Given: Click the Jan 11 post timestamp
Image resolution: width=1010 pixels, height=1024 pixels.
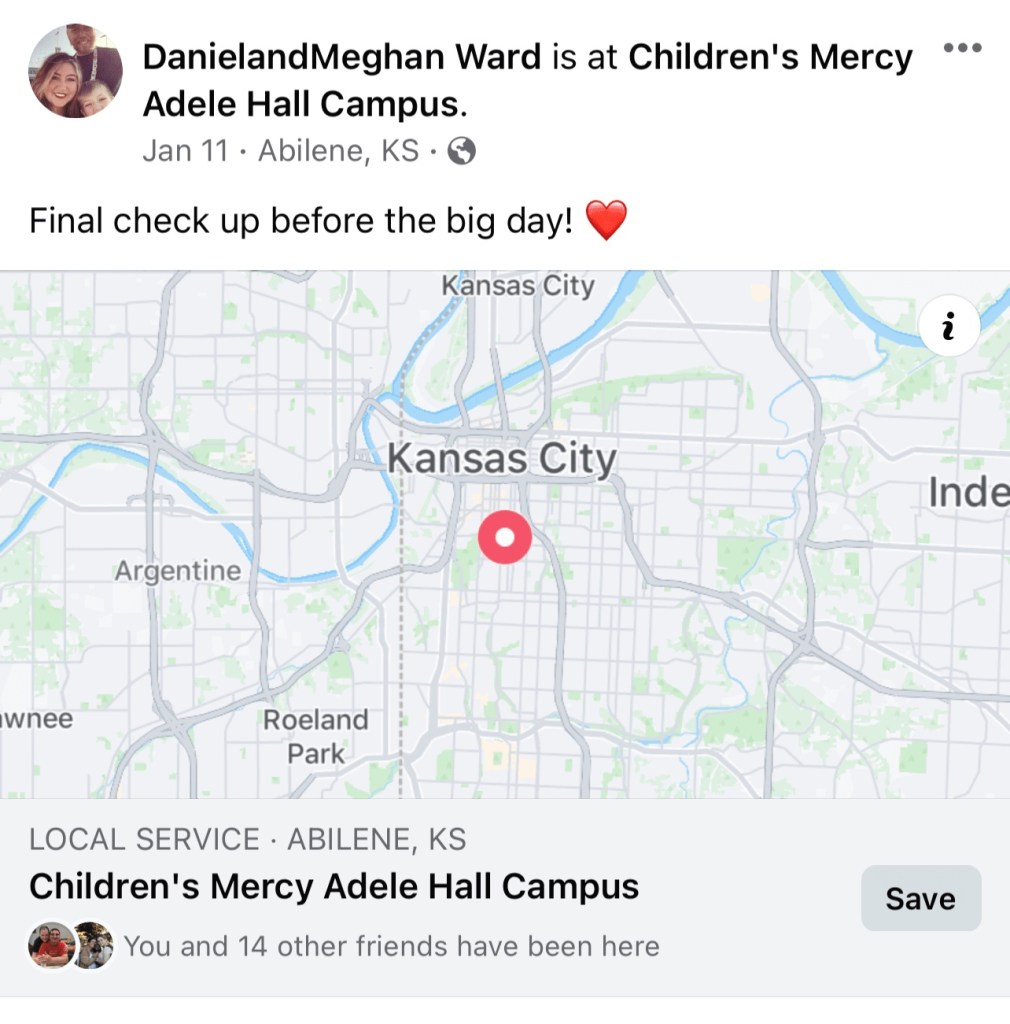Looking at the screenshot, I should pos(185,151).
